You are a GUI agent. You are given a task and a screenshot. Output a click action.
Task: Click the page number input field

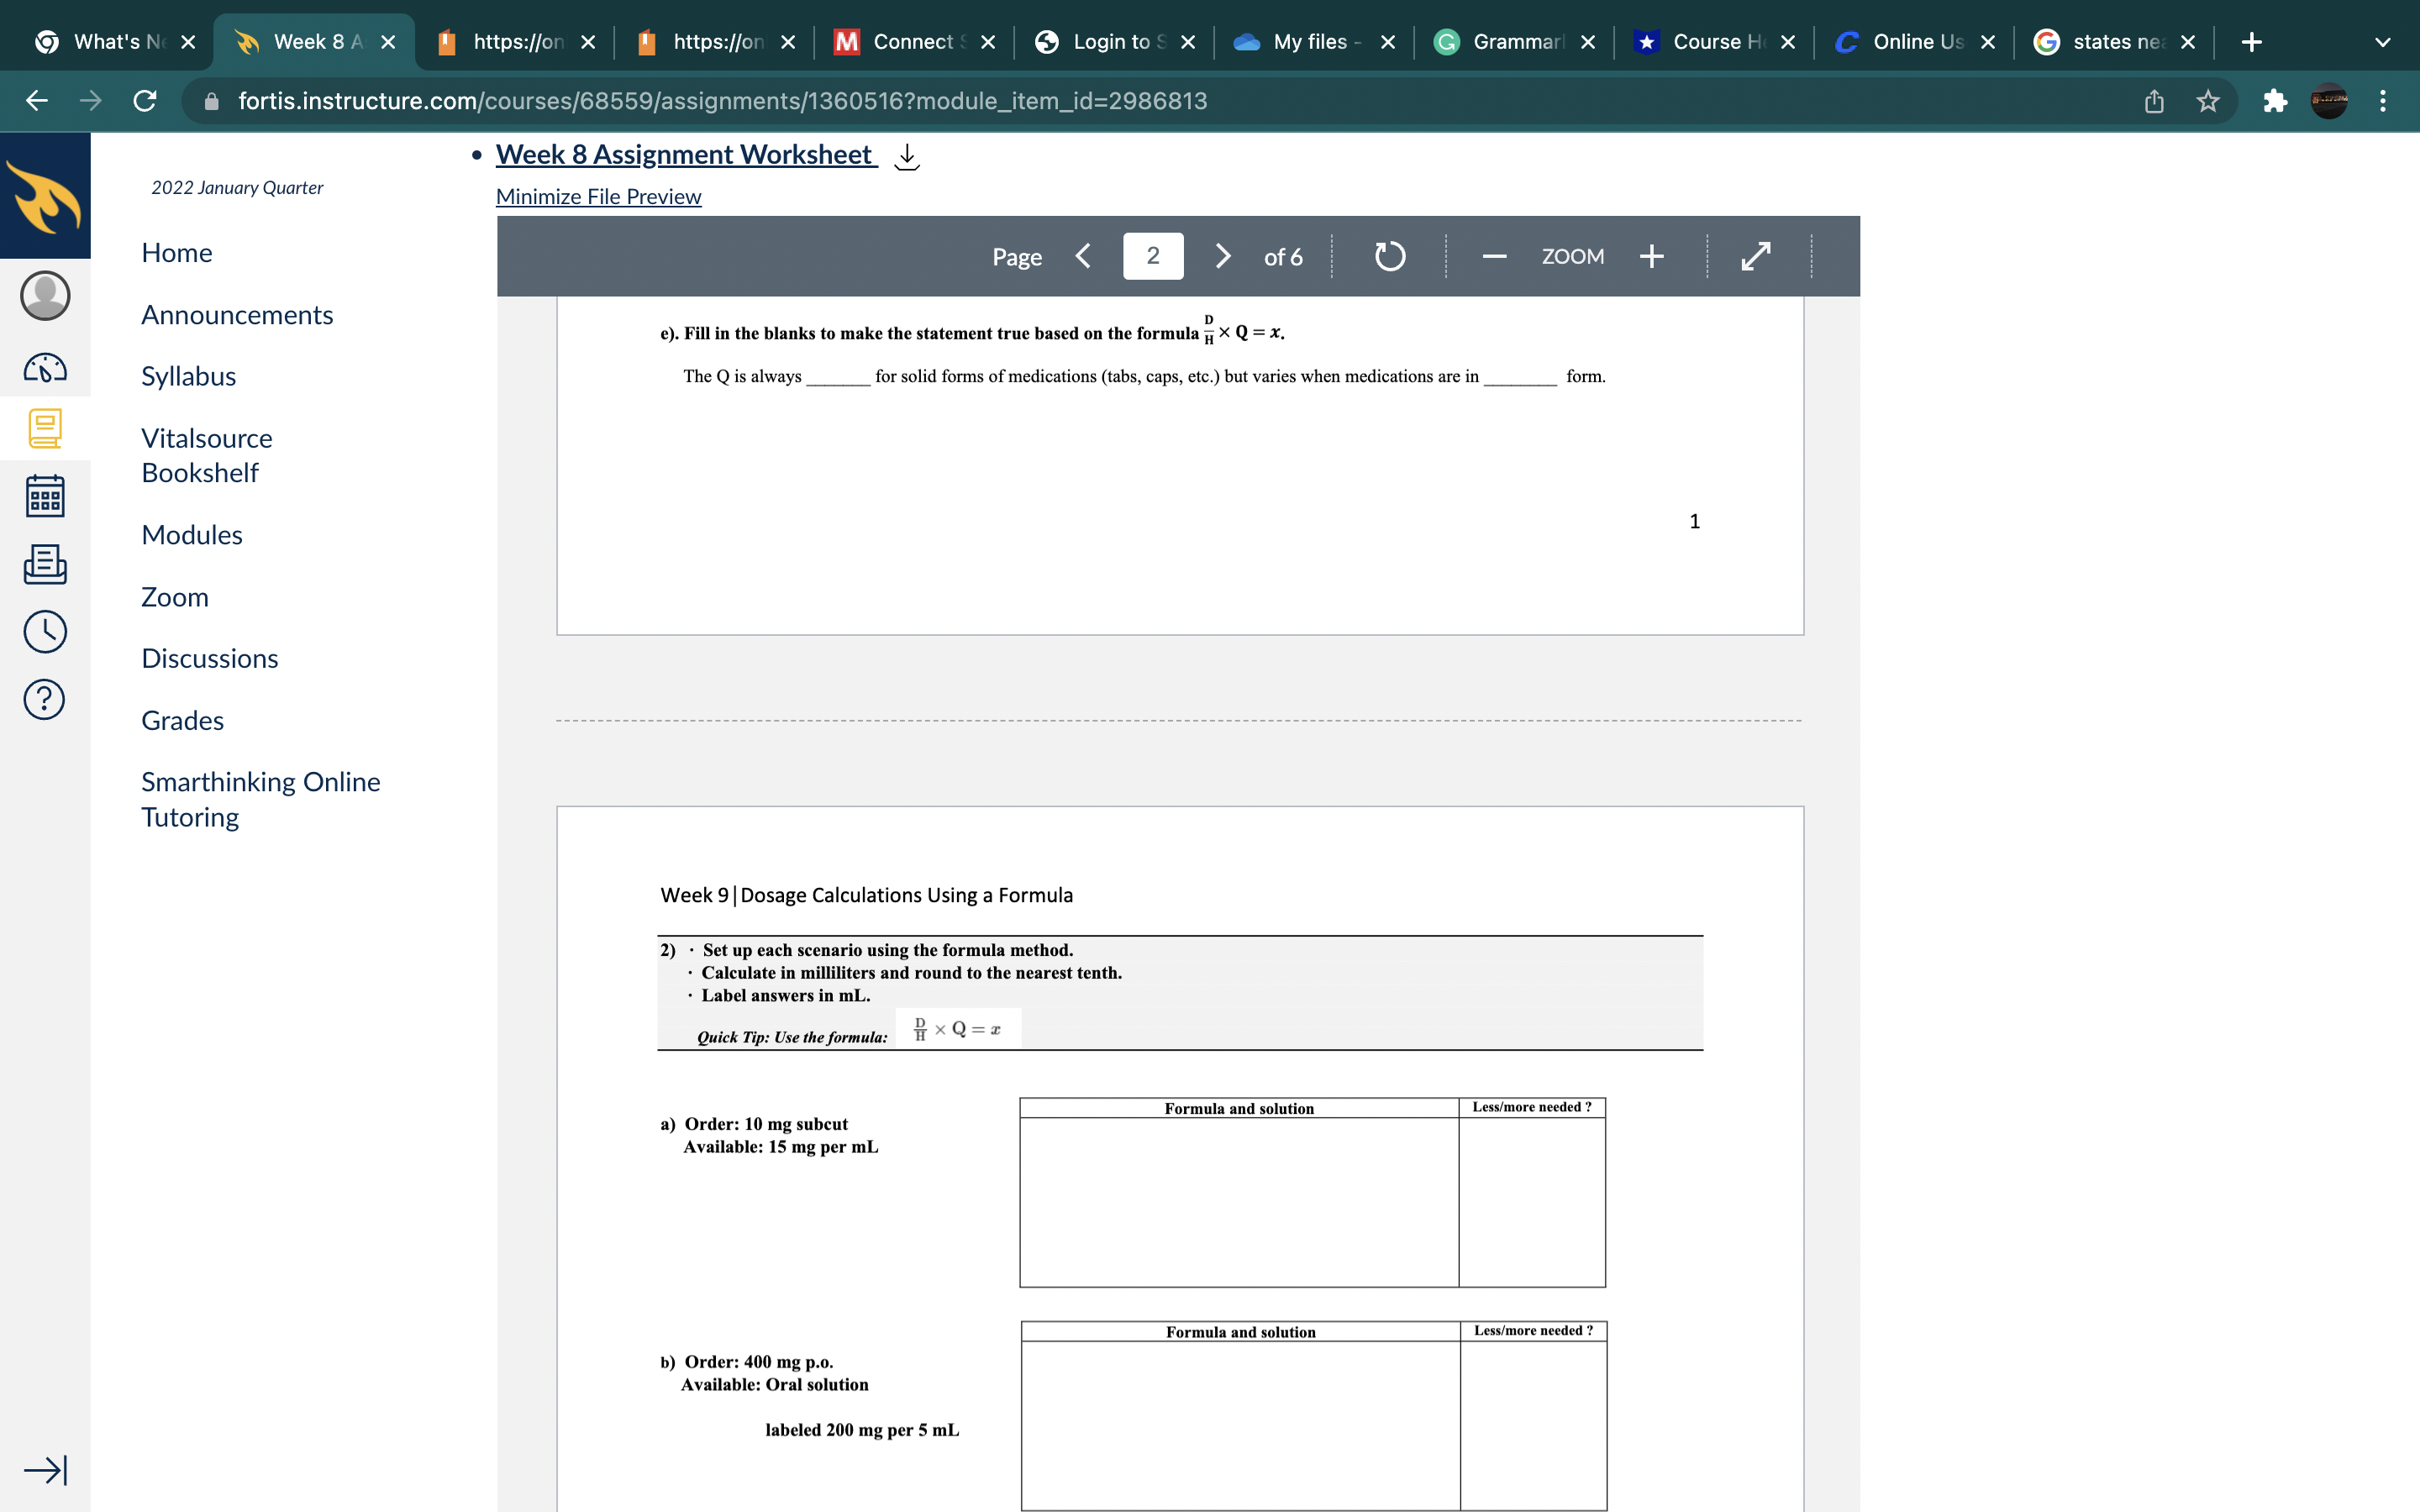[x=1152, y=257]
